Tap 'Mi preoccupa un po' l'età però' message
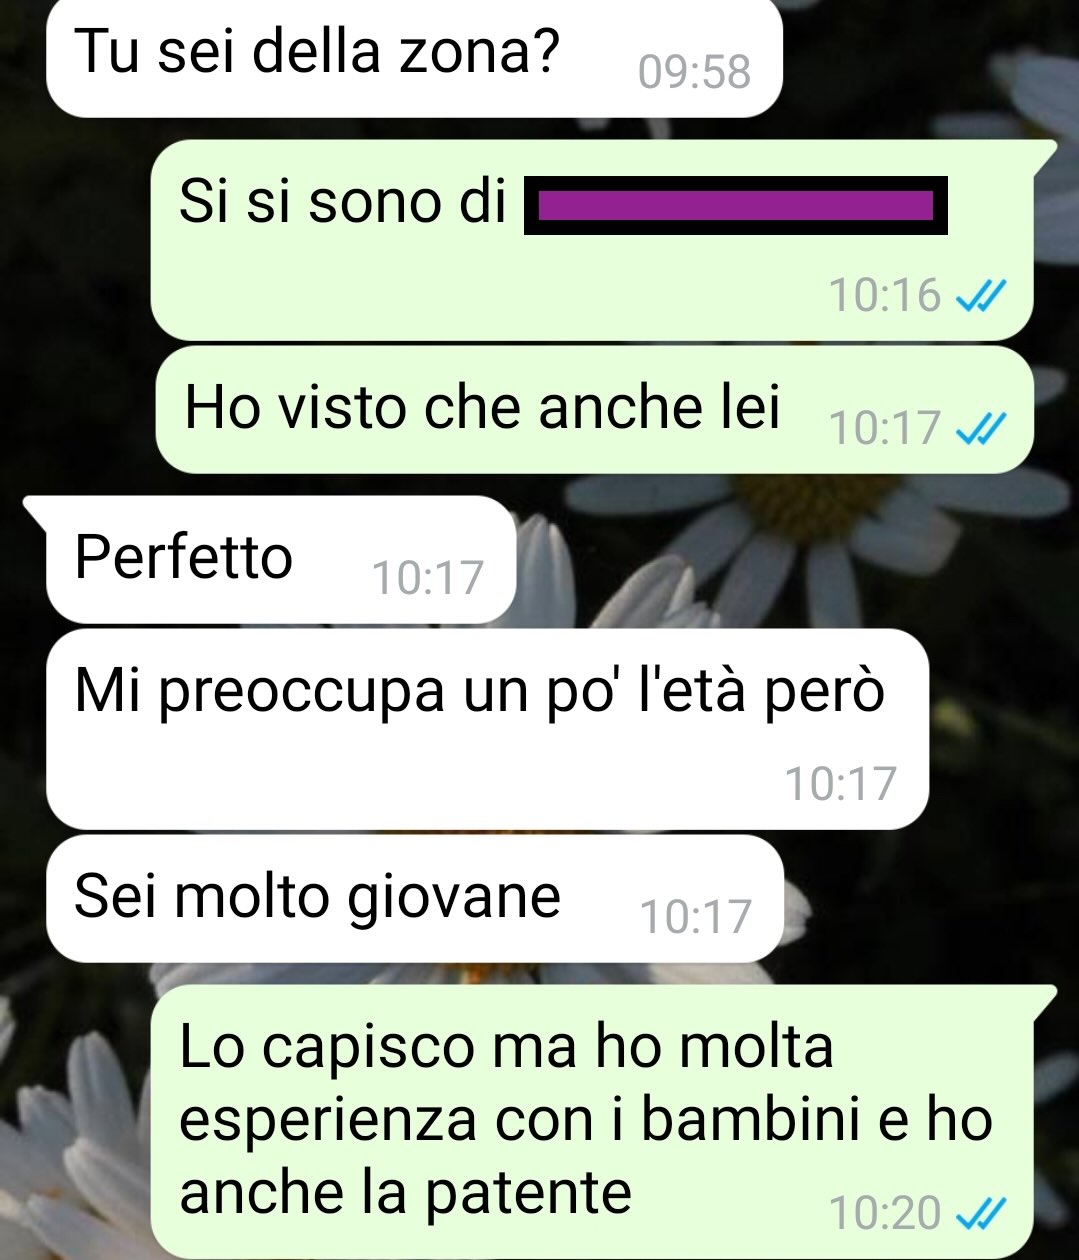This screenshot has height=1260, width=1079. [x=487, y=729]
